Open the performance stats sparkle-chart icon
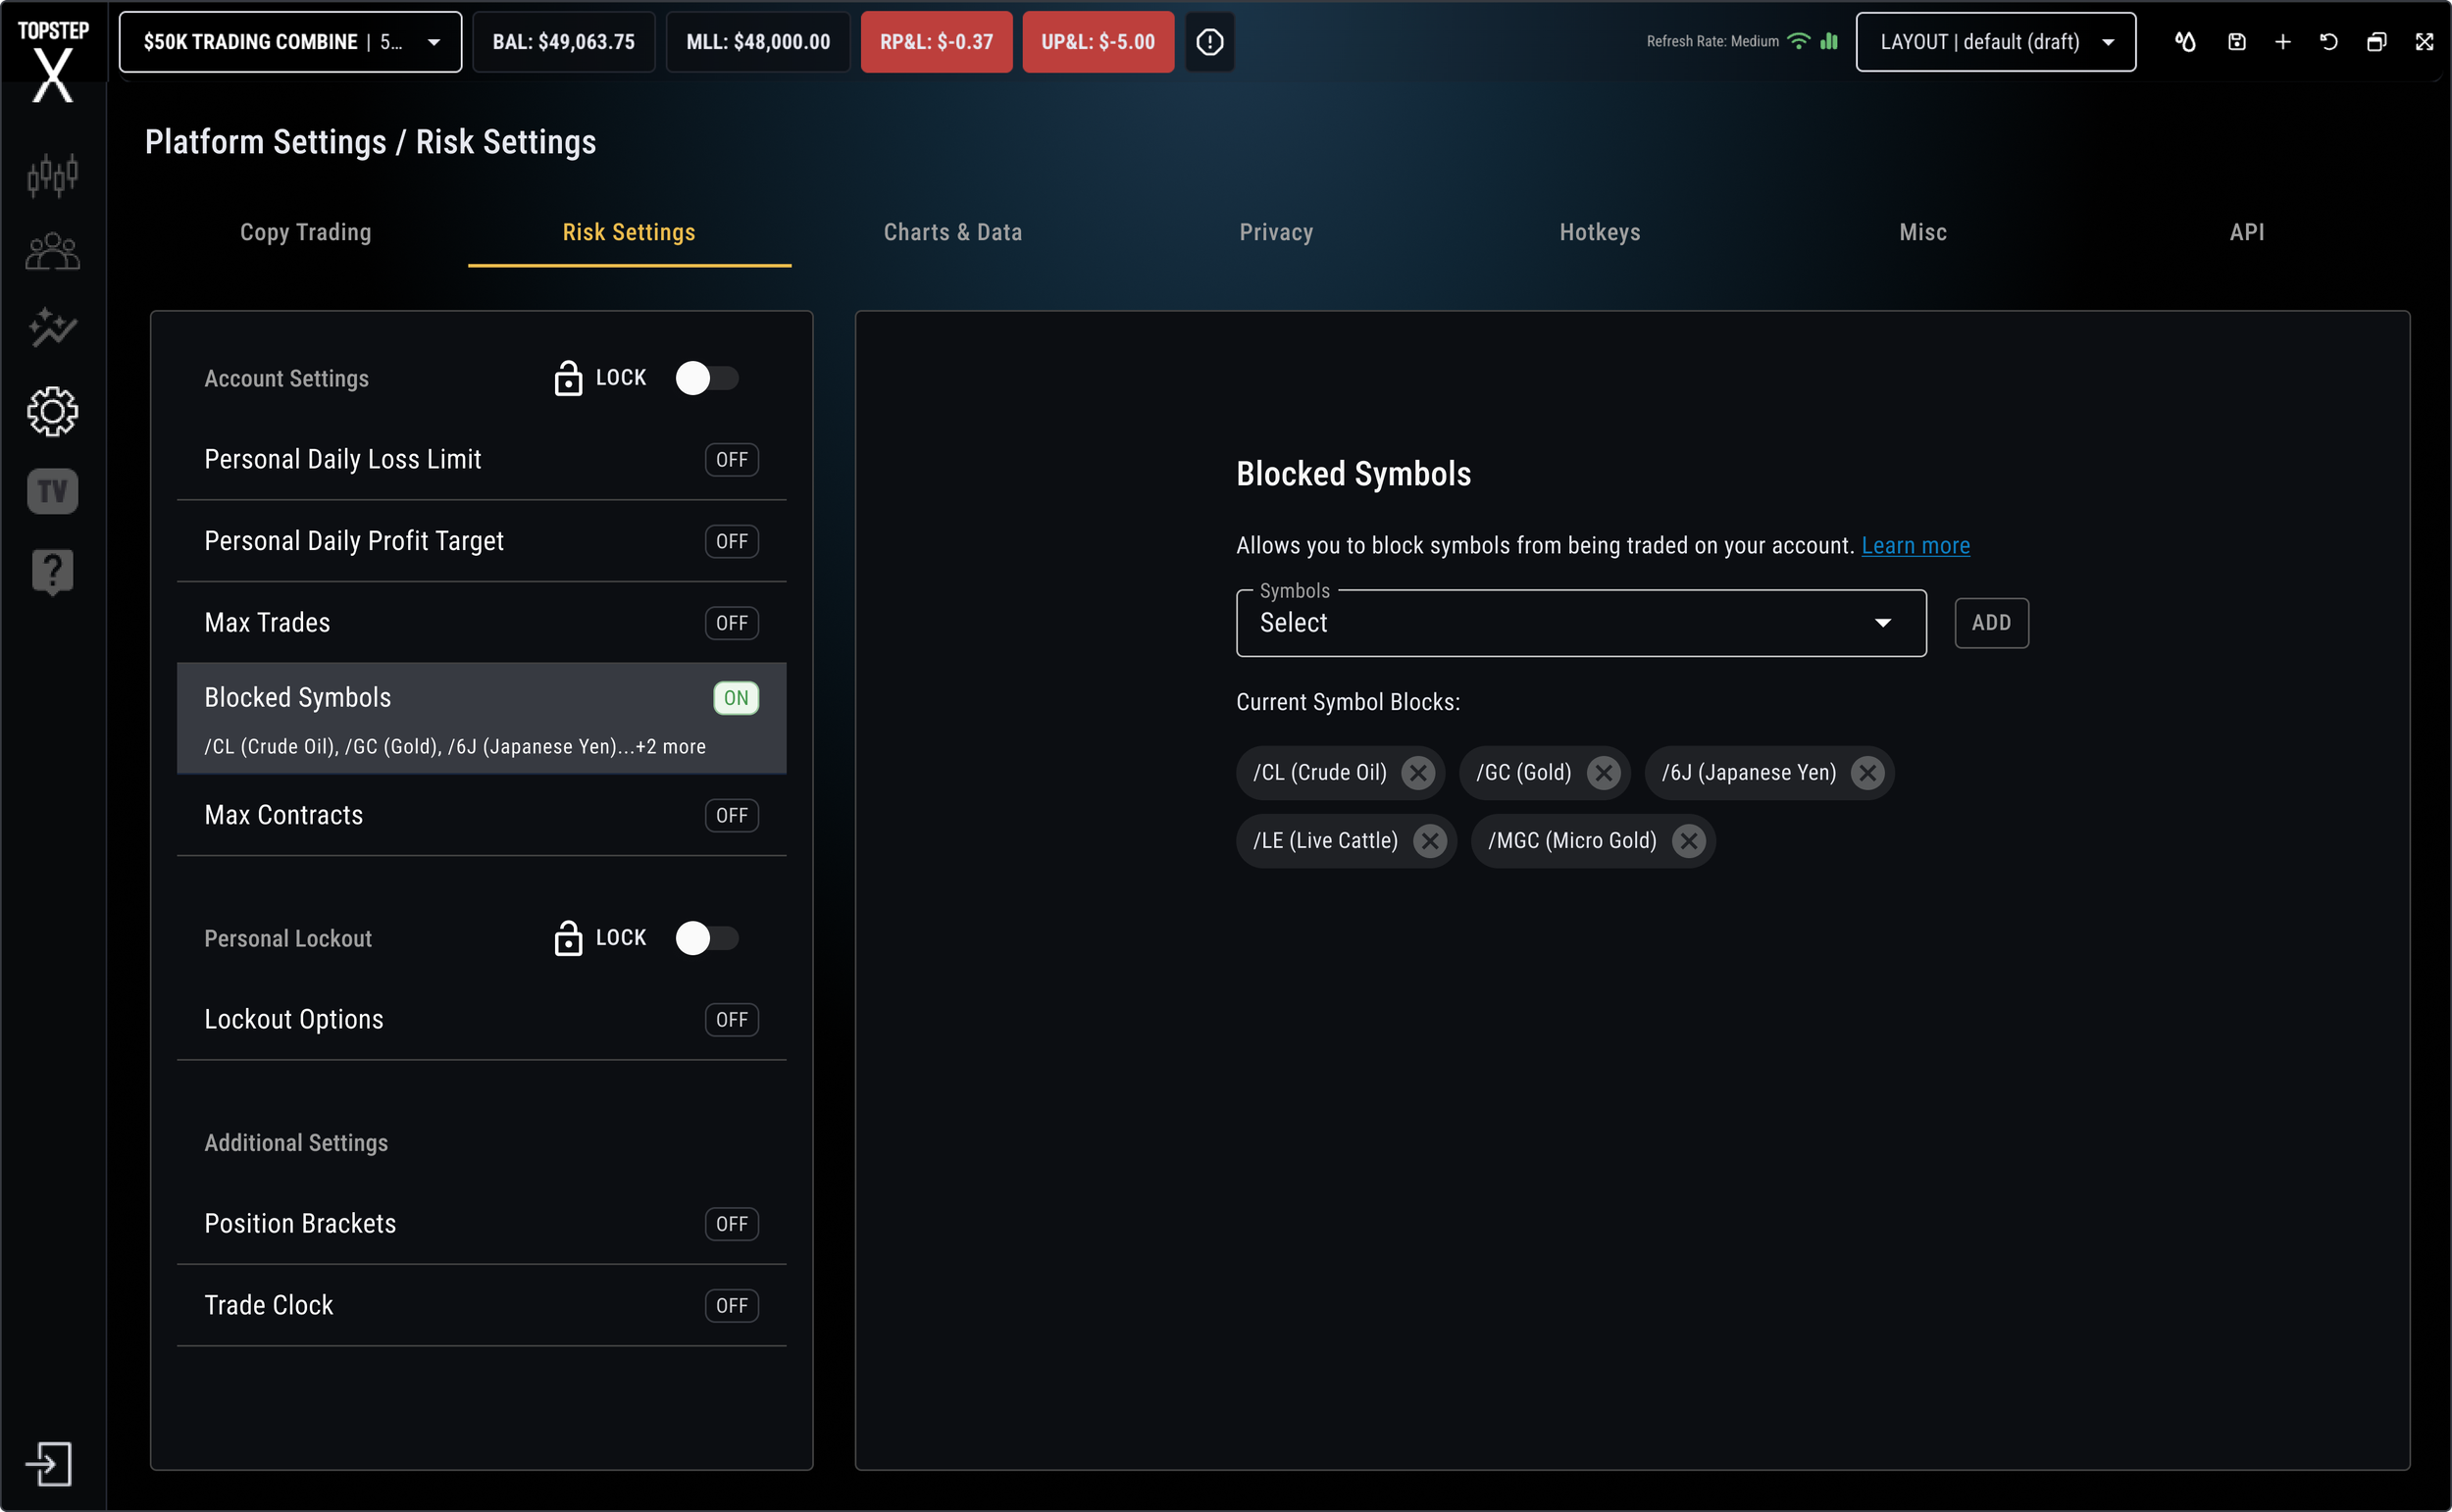Viewport: 2452px width, 1512px height. 52,327
